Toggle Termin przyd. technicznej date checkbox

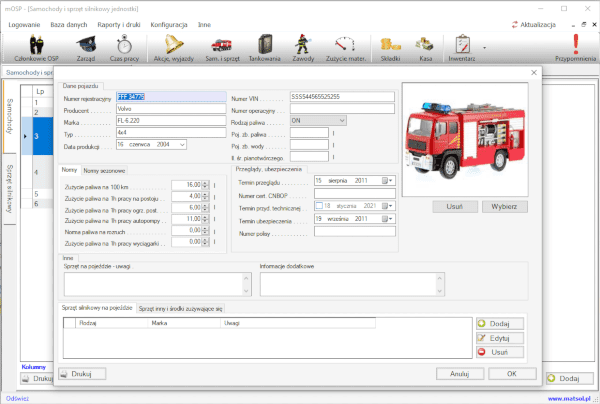coord(319,206)
